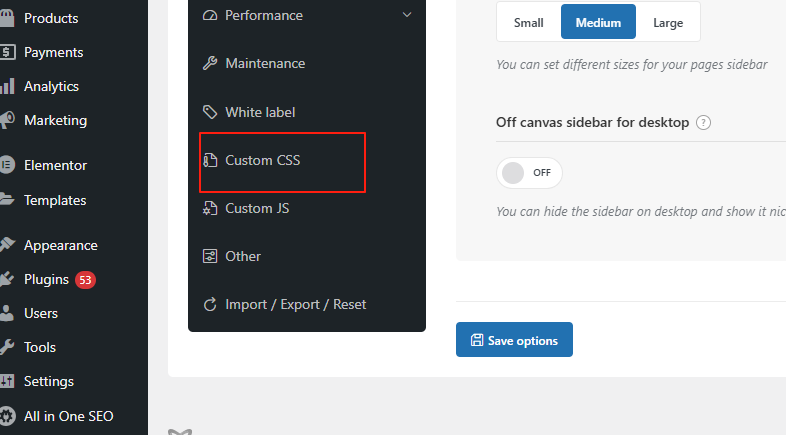
Task: Select the Medium sidebar size option
Action: [x=598, y=22]
